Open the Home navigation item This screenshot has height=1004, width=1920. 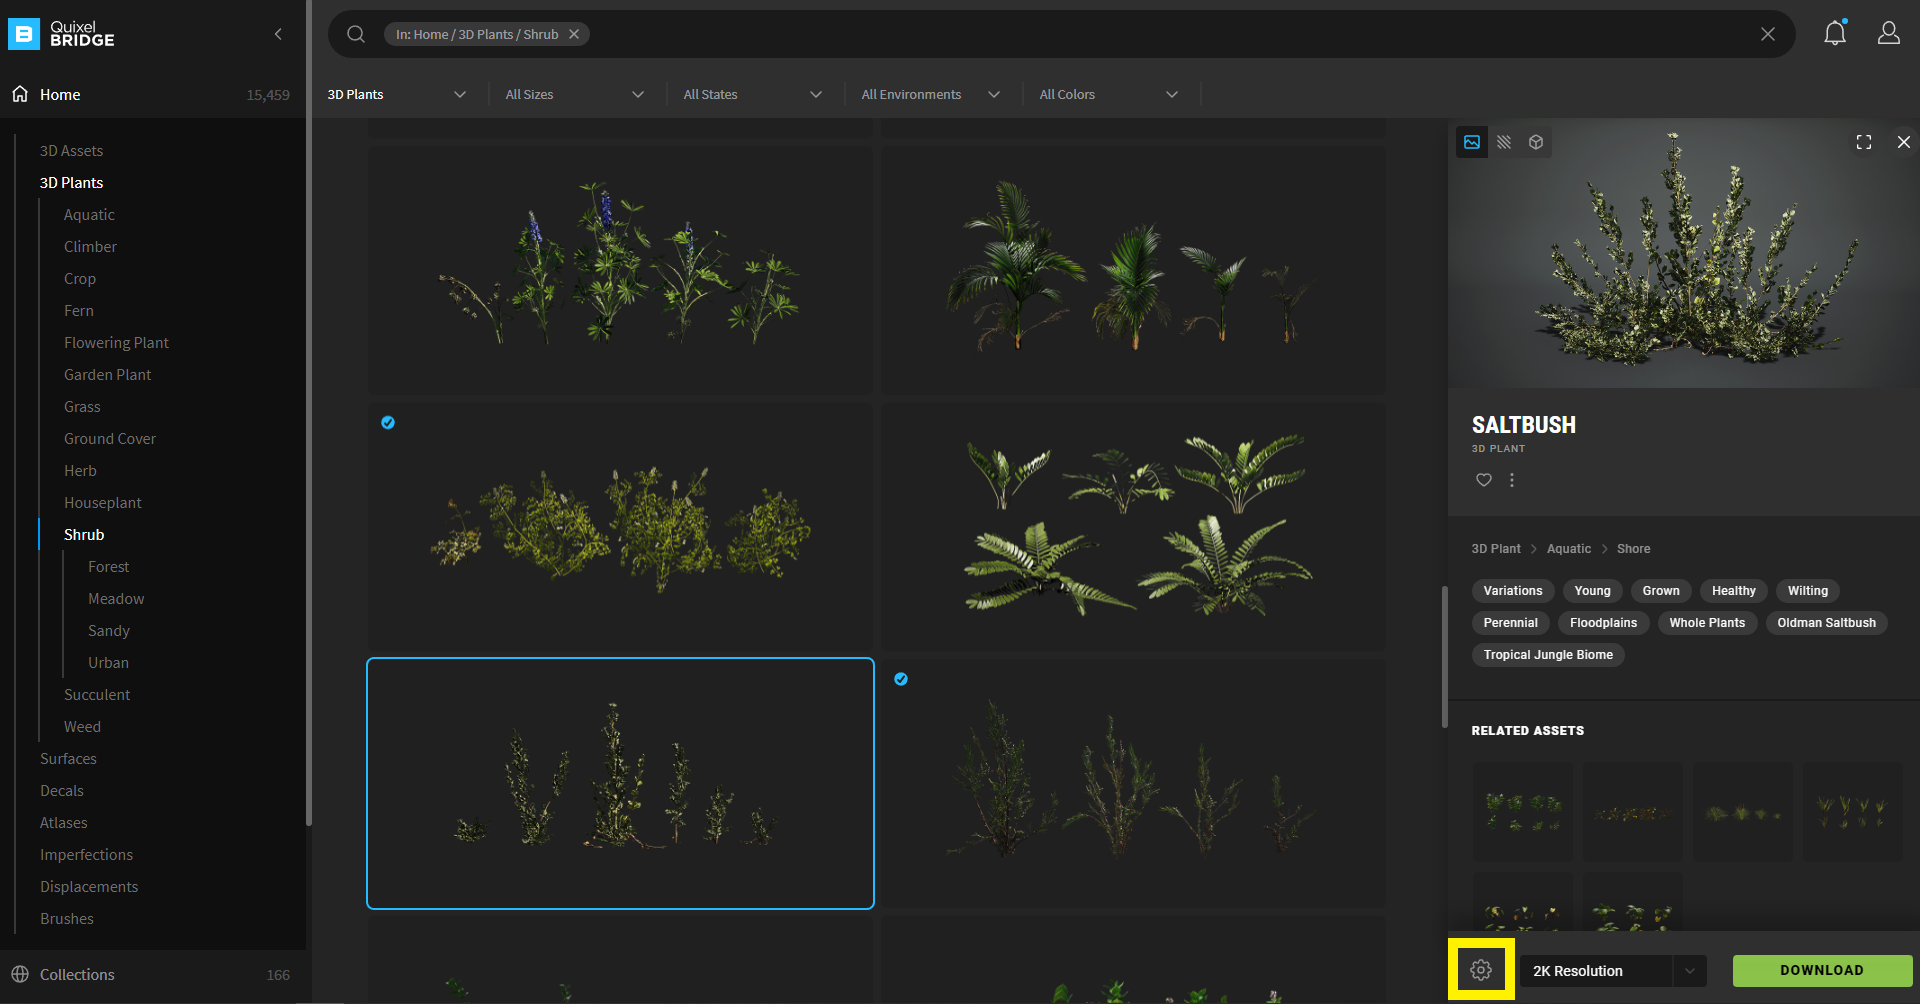point(60,94)
